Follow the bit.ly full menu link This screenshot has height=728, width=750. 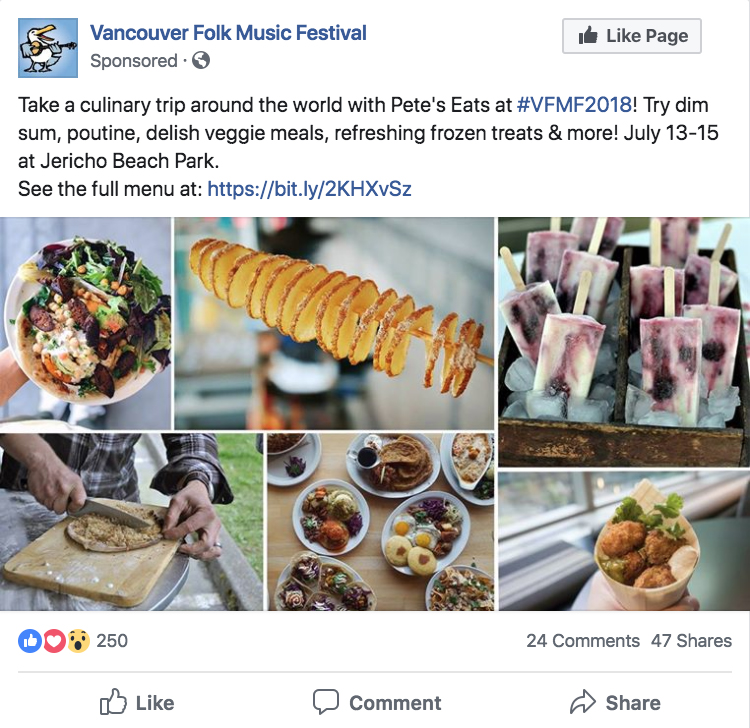309,188
